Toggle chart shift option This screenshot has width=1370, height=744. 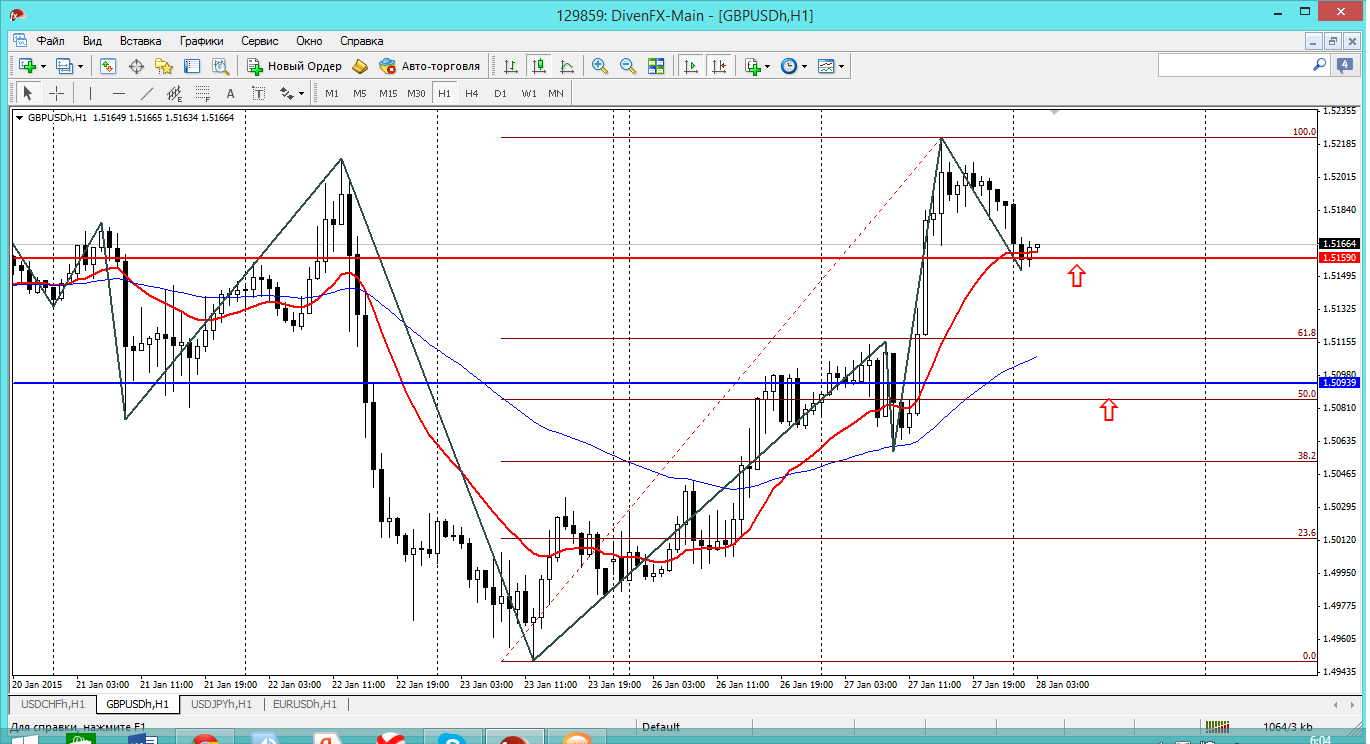pyautogui.click(x=718, y=66)
